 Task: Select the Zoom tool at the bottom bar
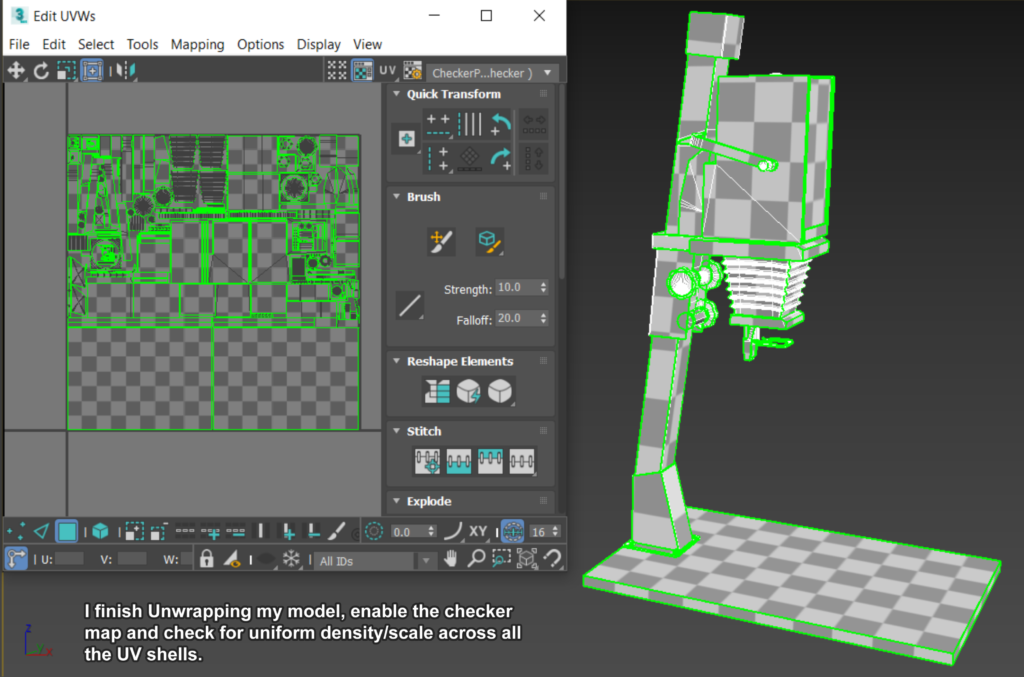coord(476,560)
